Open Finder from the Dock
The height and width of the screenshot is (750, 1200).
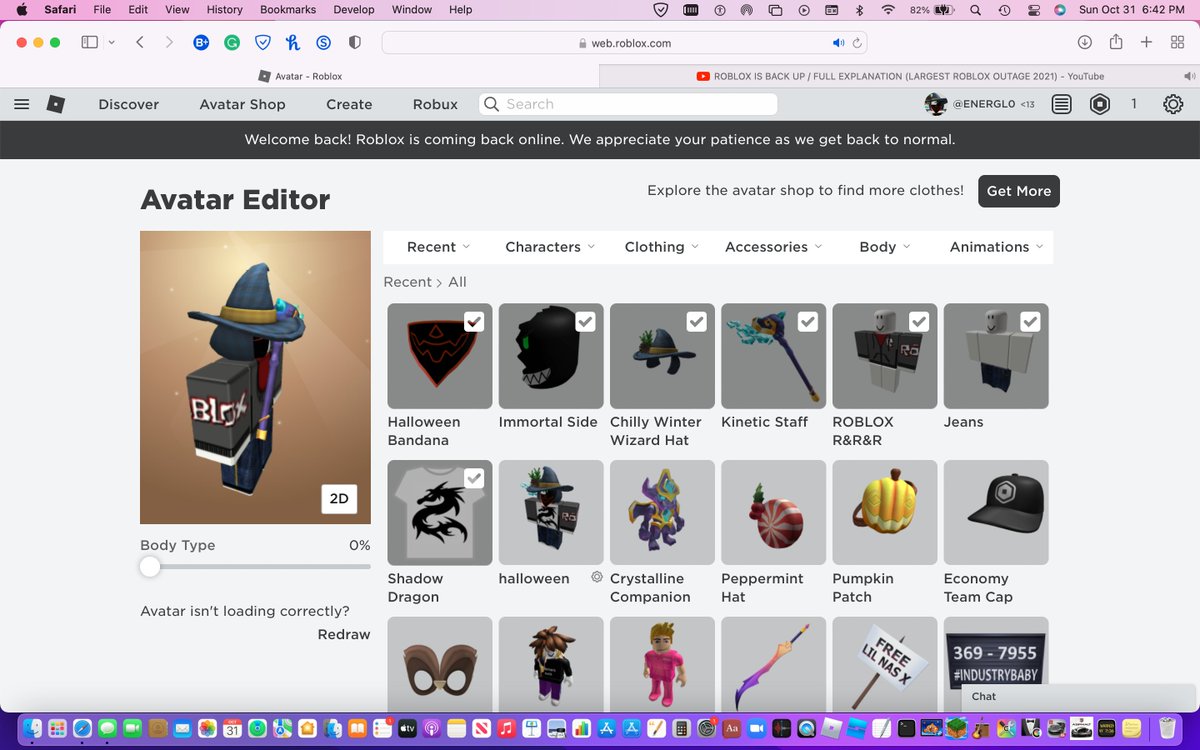pyautogui.click(x=32, y=728)
